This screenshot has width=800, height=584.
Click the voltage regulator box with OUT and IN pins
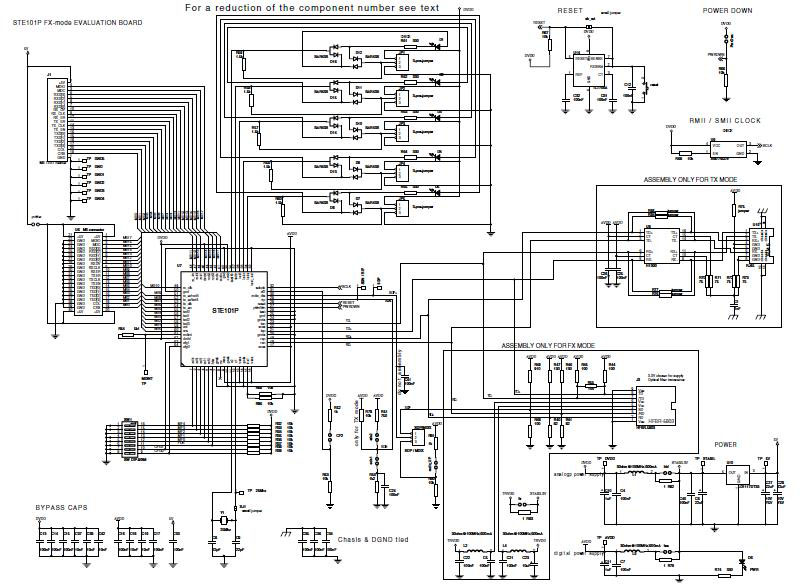tap(738, 476)
